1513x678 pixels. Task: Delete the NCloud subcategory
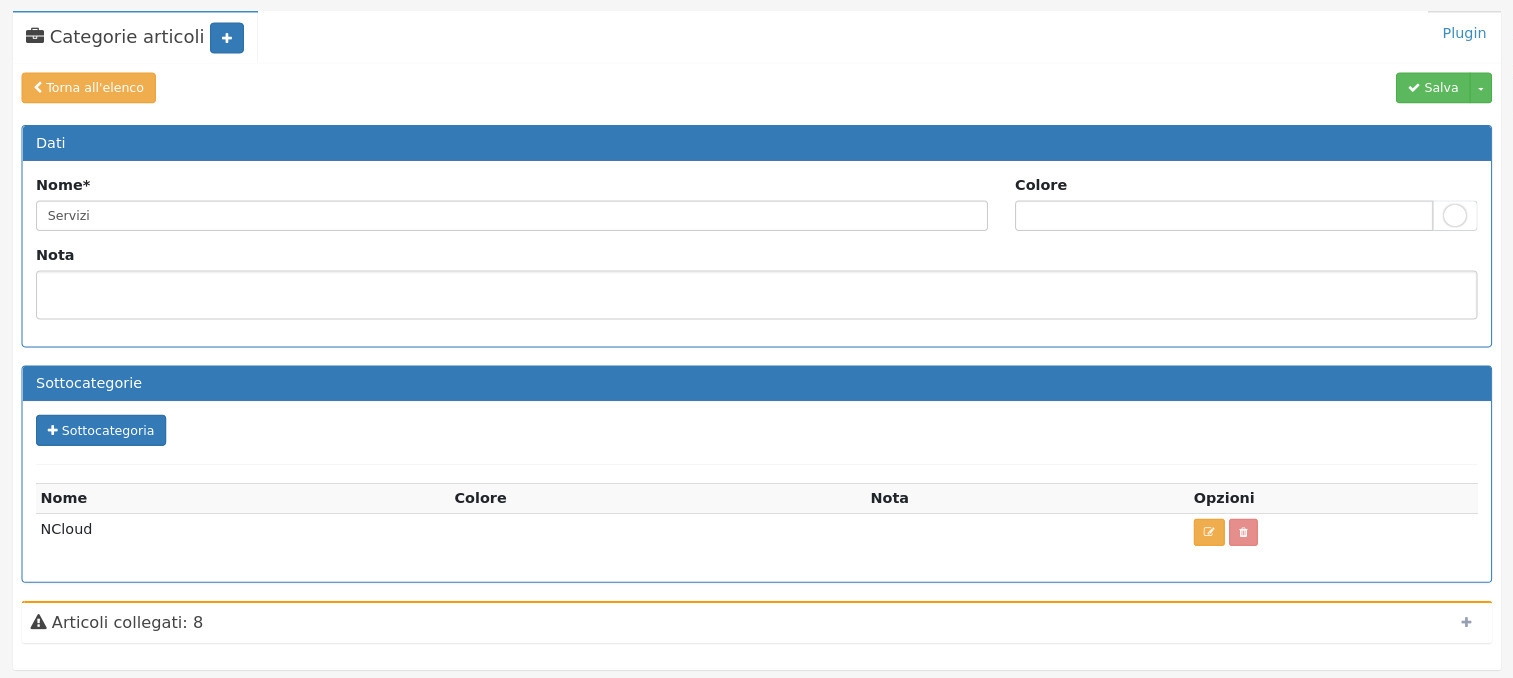point(1243,532)
